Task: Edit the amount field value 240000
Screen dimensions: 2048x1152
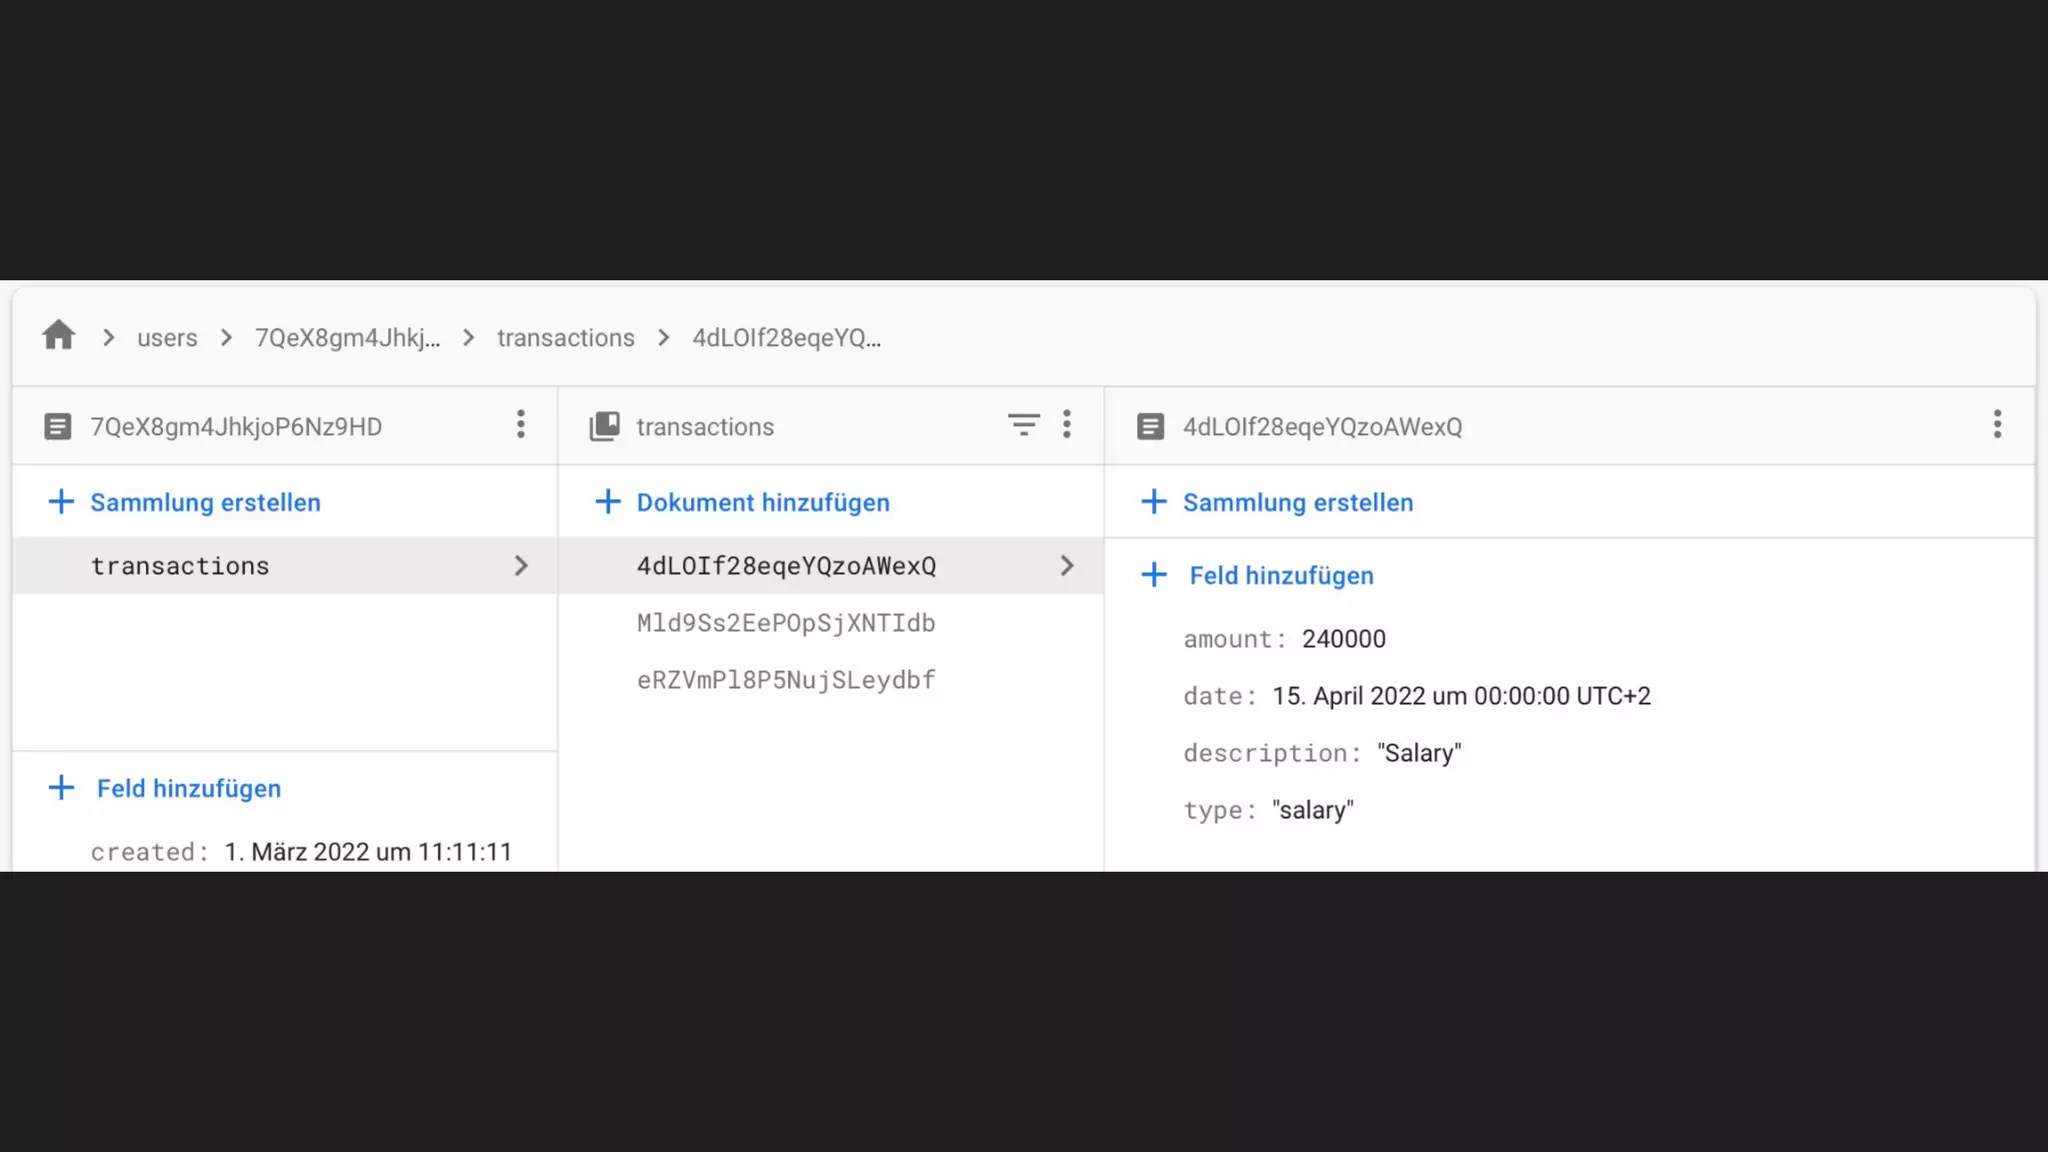Action: point(1343,639)
